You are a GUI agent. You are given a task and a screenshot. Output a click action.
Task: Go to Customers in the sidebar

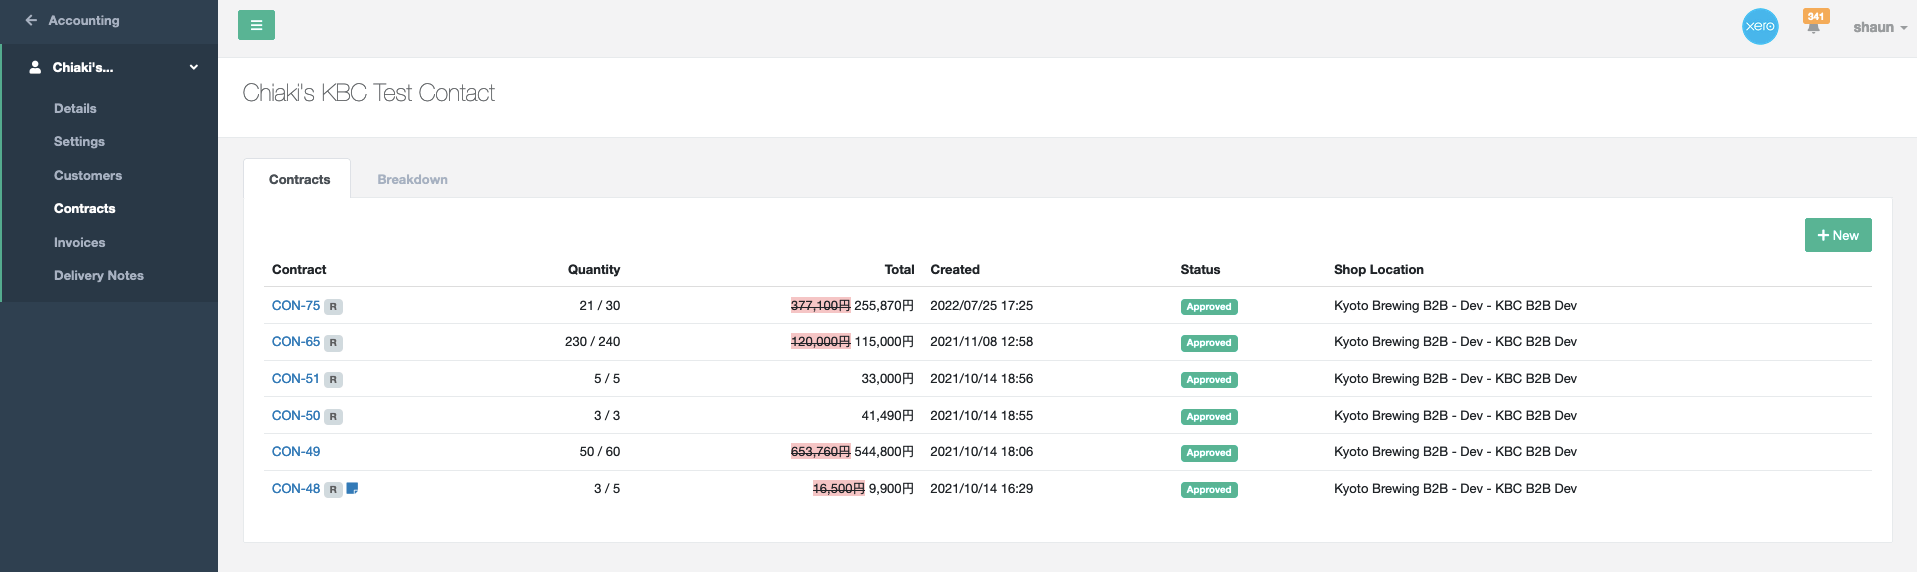coord(88,175)
